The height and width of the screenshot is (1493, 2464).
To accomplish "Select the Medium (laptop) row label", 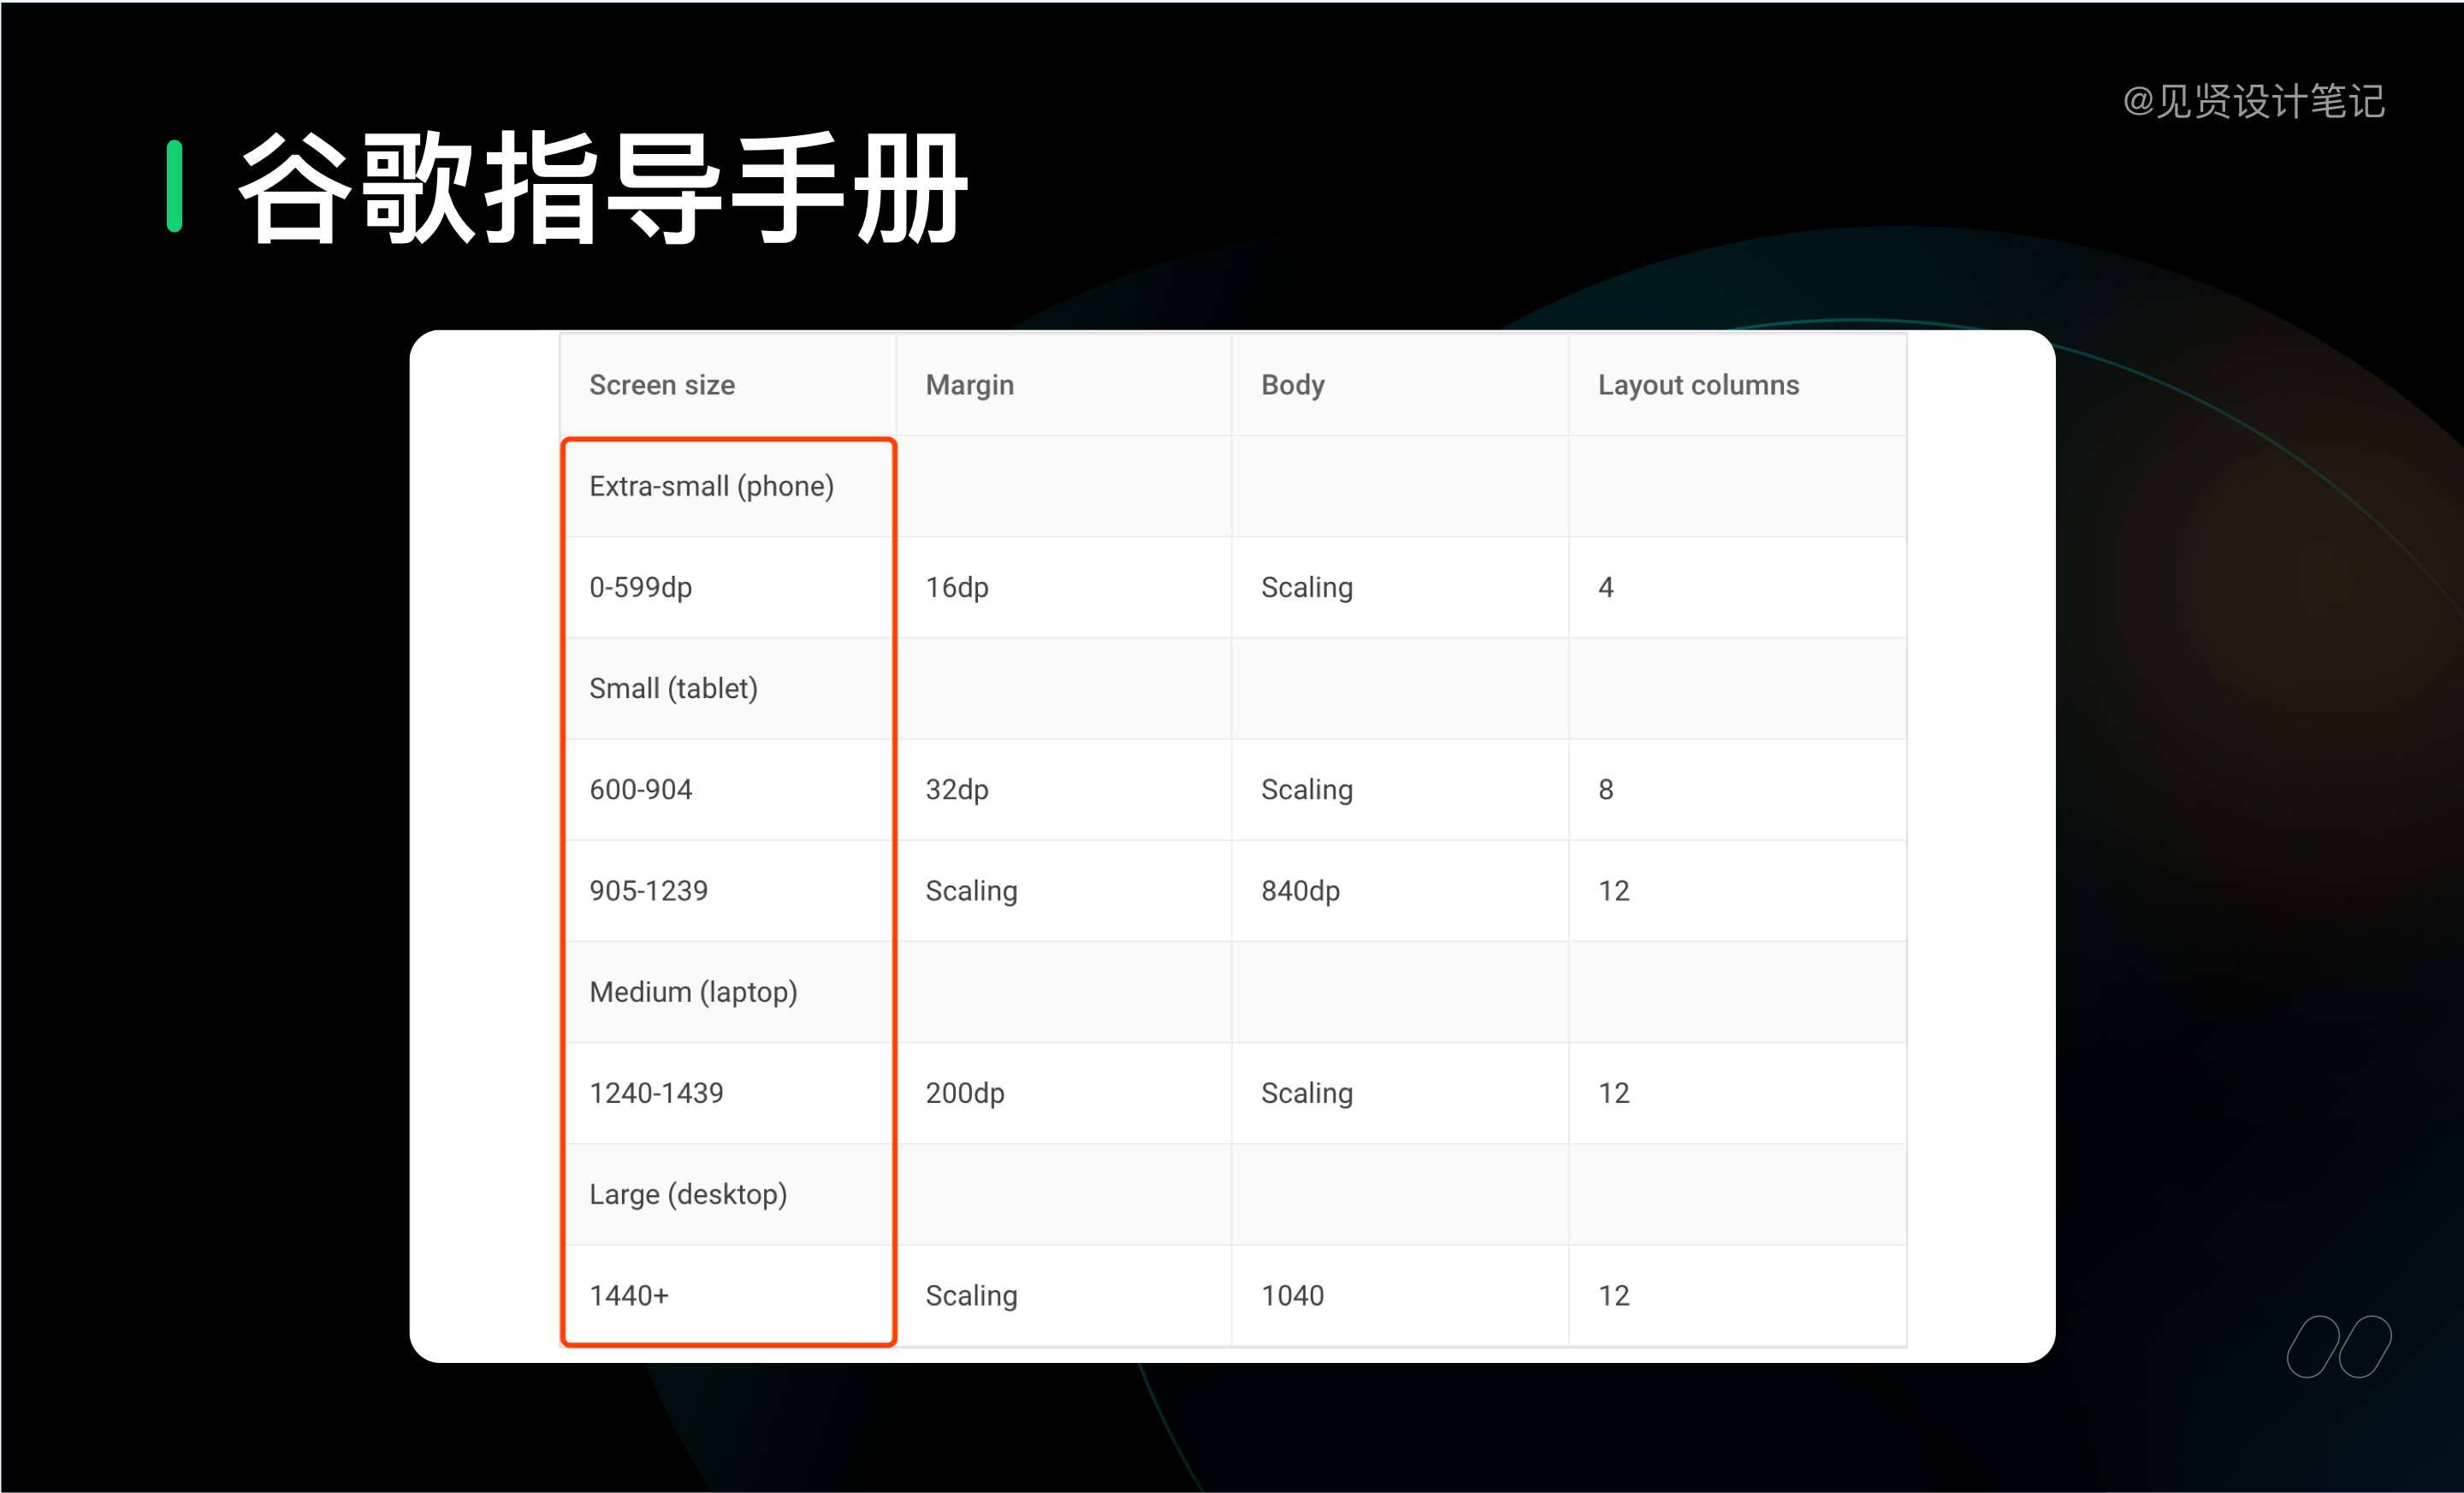I will pos(693,992).
